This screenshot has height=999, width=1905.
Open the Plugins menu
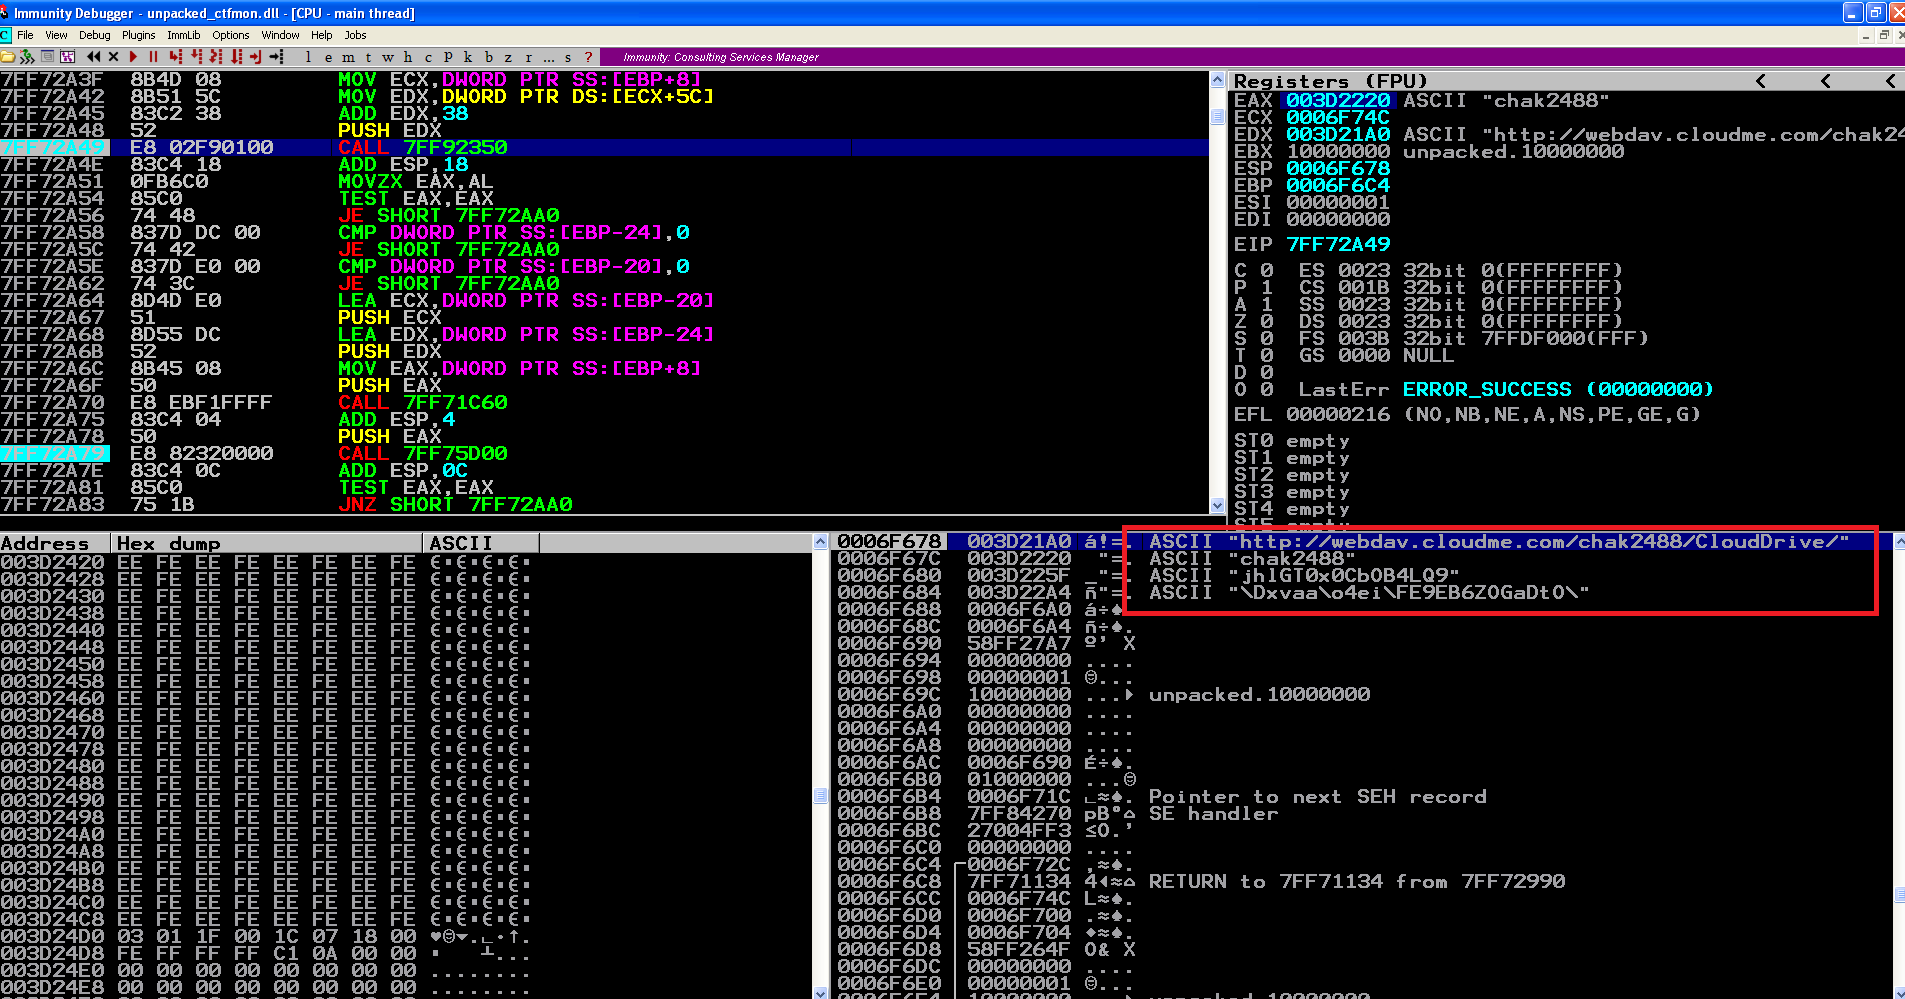[139, 35]
